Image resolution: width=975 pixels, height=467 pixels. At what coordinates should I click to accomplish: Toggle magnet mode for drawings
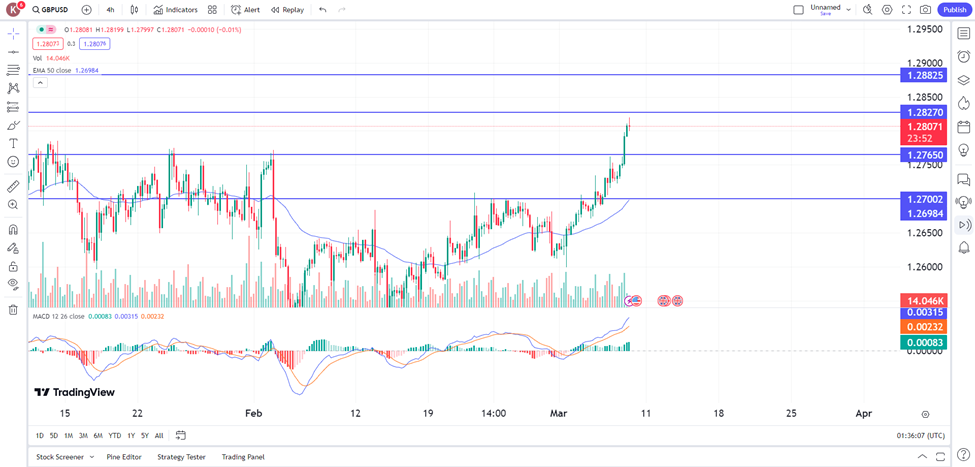pyautogui.click(x=13, y=229)
